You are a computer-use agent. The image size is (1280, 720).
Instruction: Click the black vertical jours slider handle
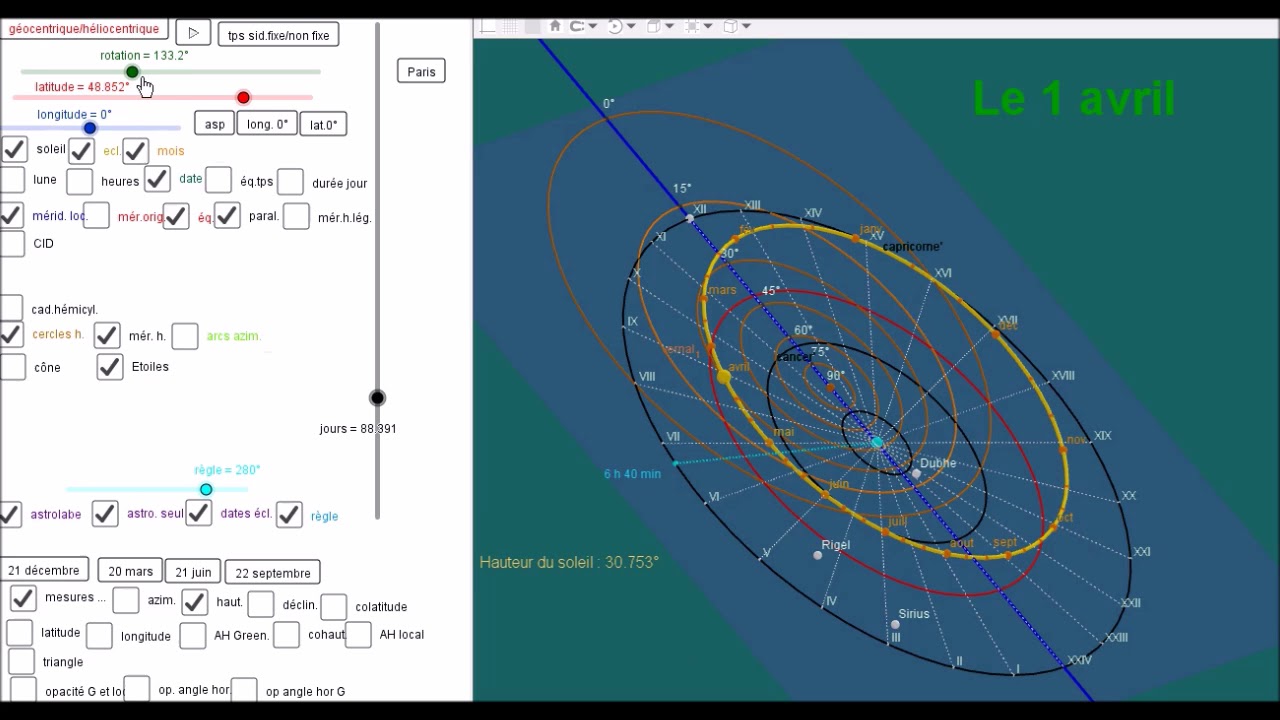click(x=377, y=398)
